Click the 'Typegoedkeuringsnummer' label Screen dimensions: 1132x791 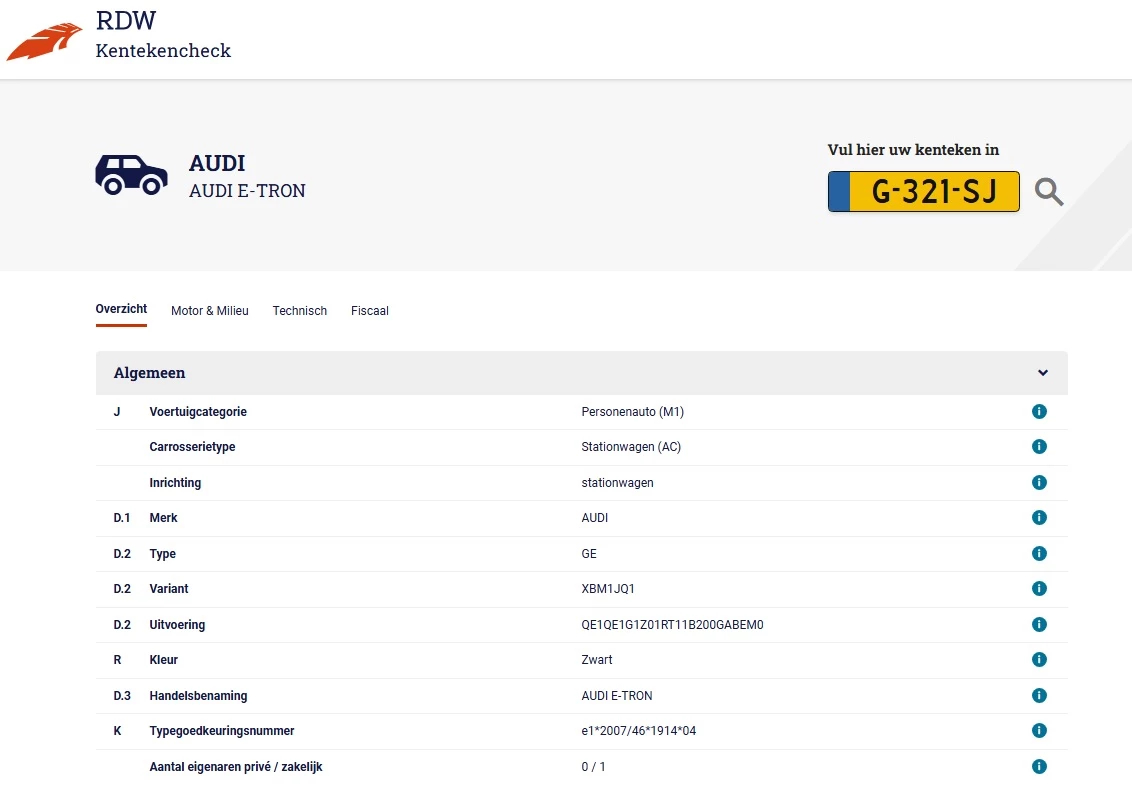pos(222,731)
